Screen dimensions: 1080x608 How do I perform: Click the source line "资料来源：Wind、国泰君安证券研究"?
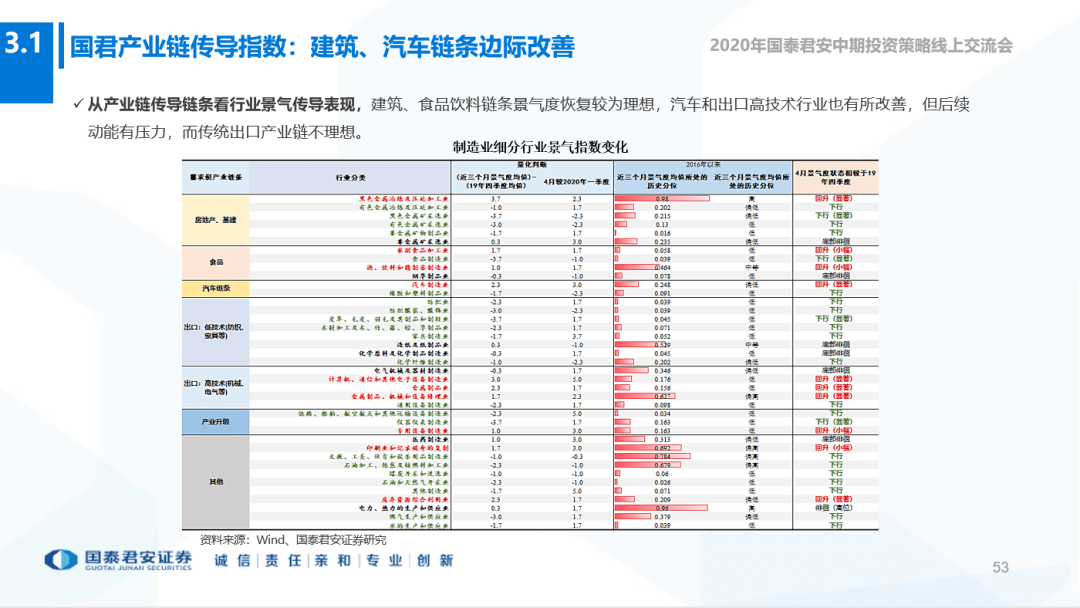point(293,540)
